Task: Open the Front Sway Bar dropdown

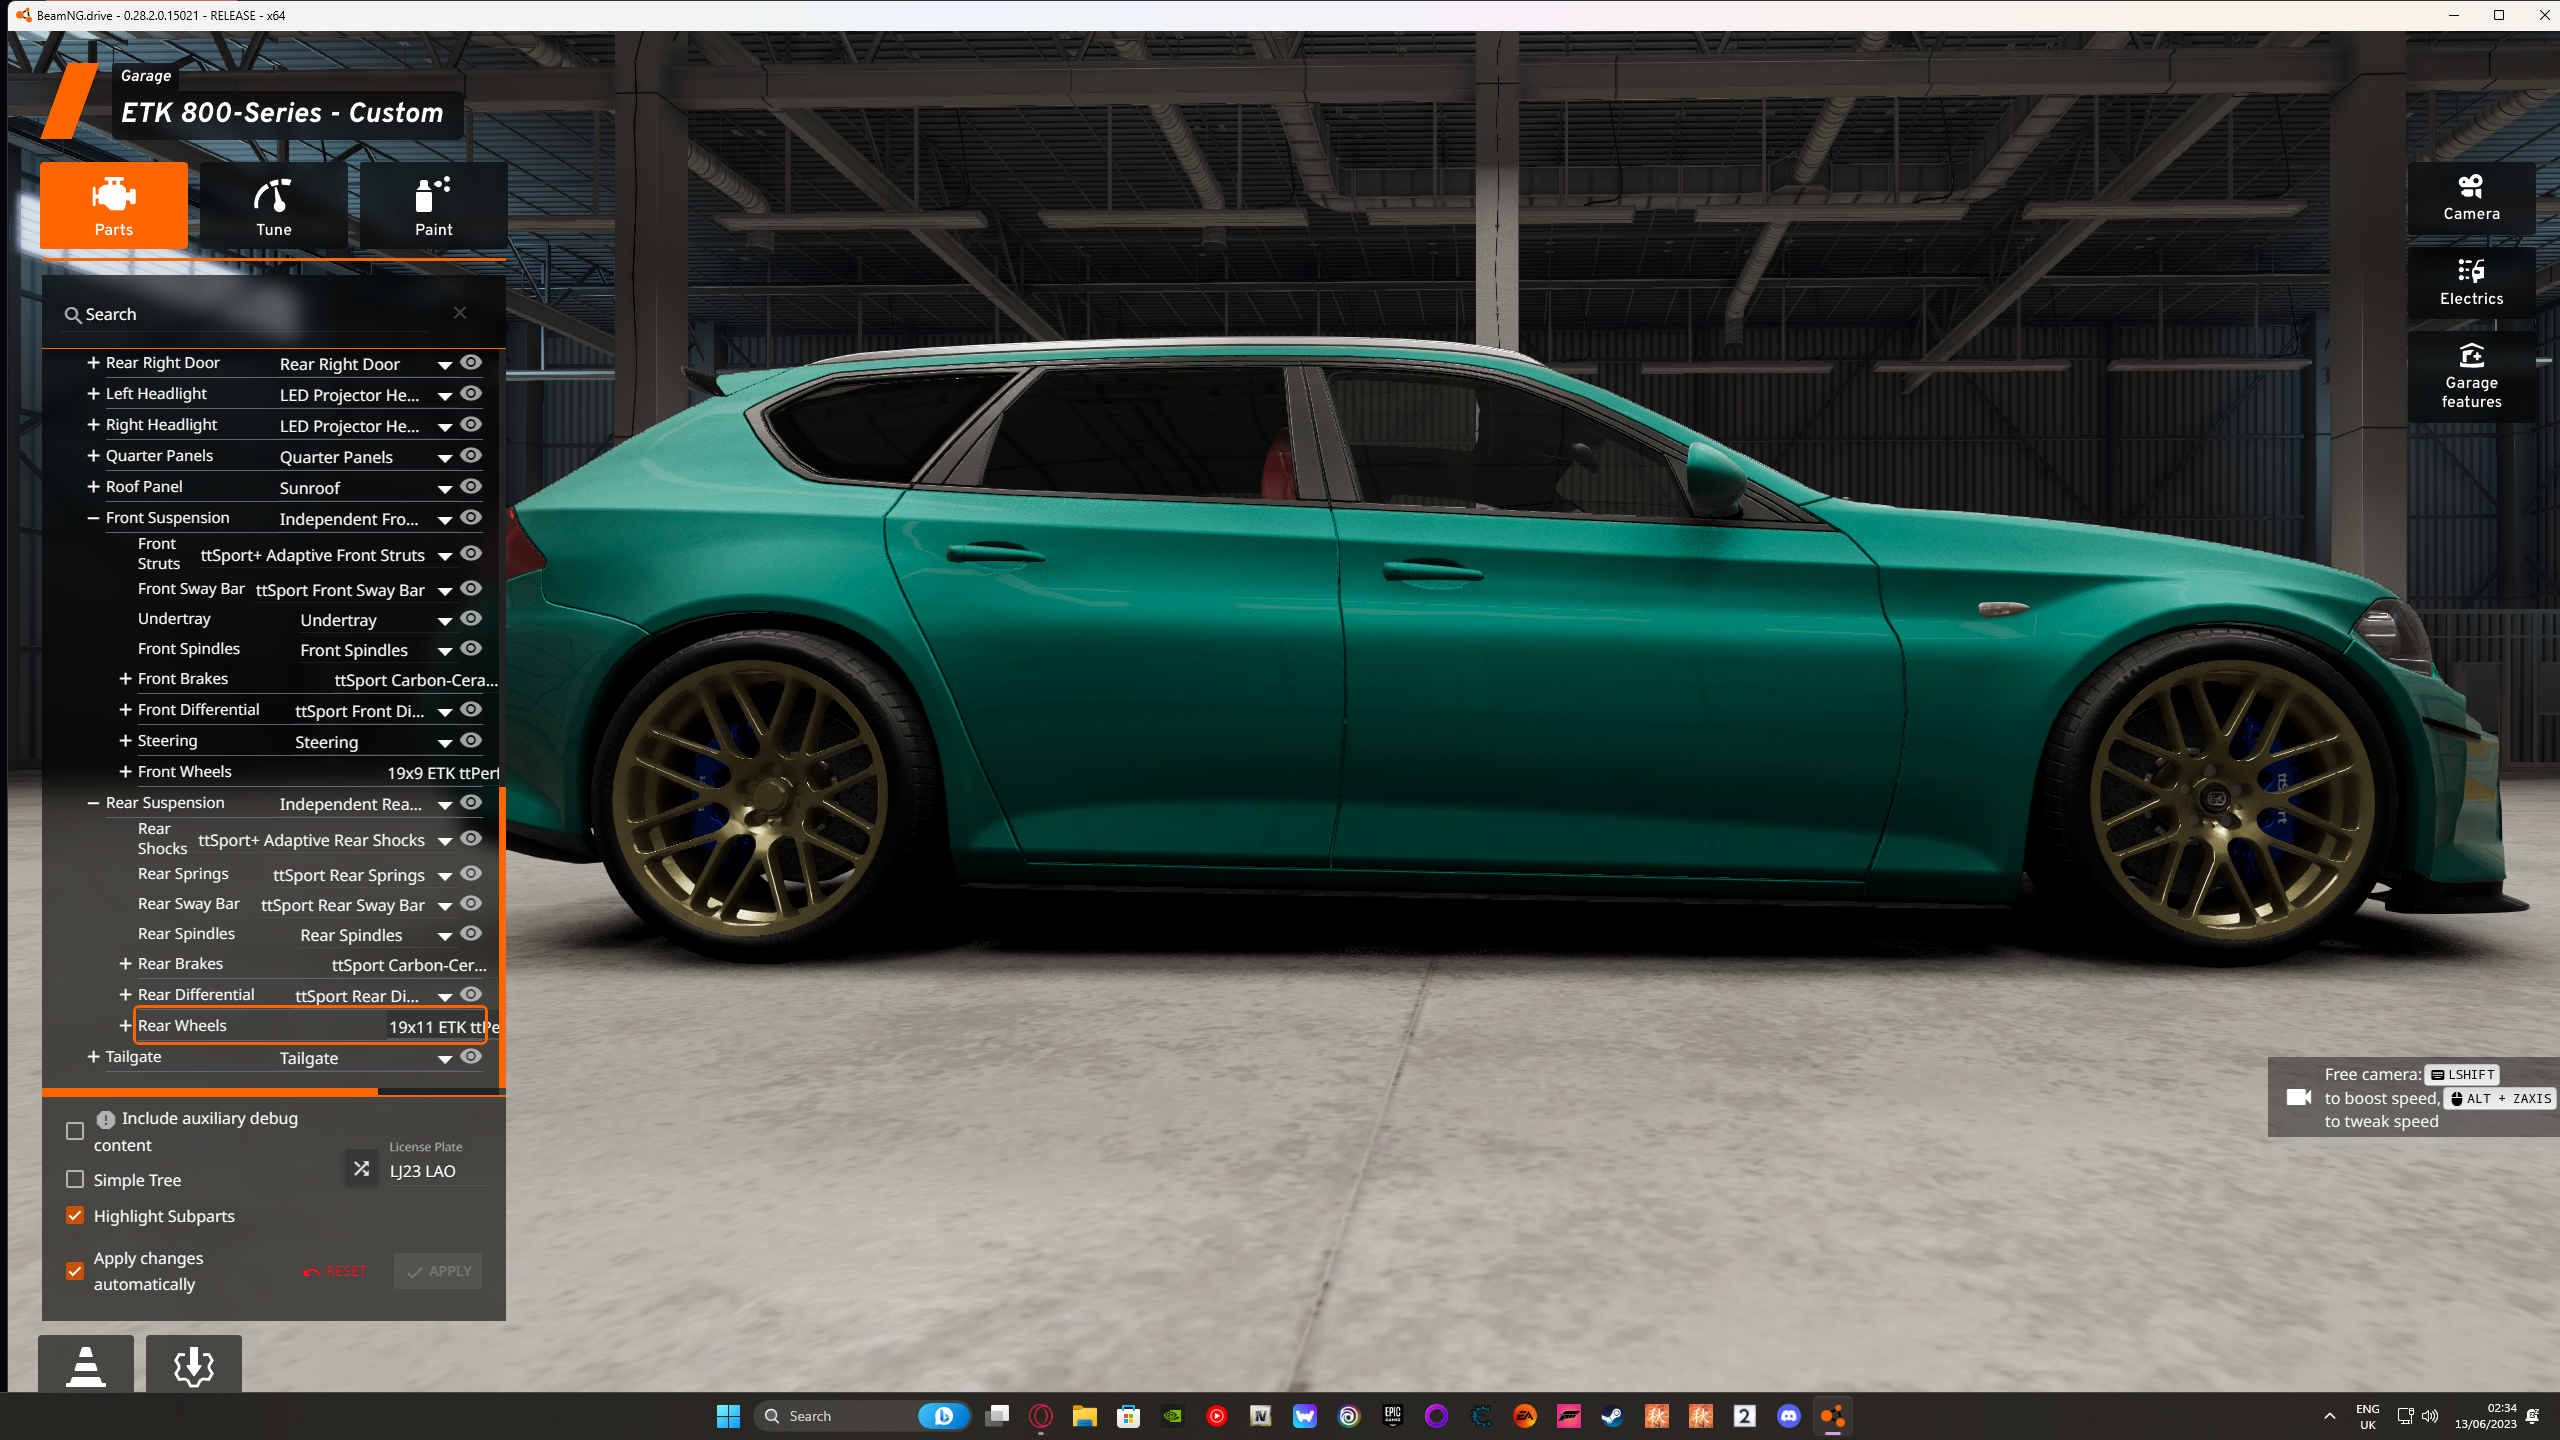Action: point(445,591)
